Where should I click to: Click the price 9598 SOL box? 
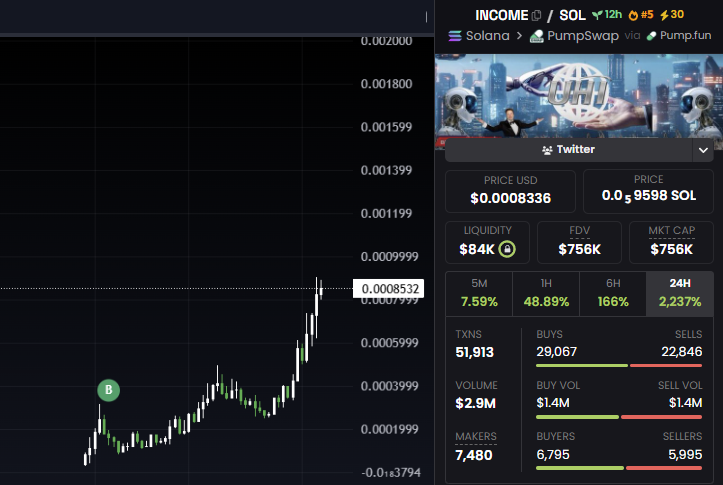[x=648, y=191]
